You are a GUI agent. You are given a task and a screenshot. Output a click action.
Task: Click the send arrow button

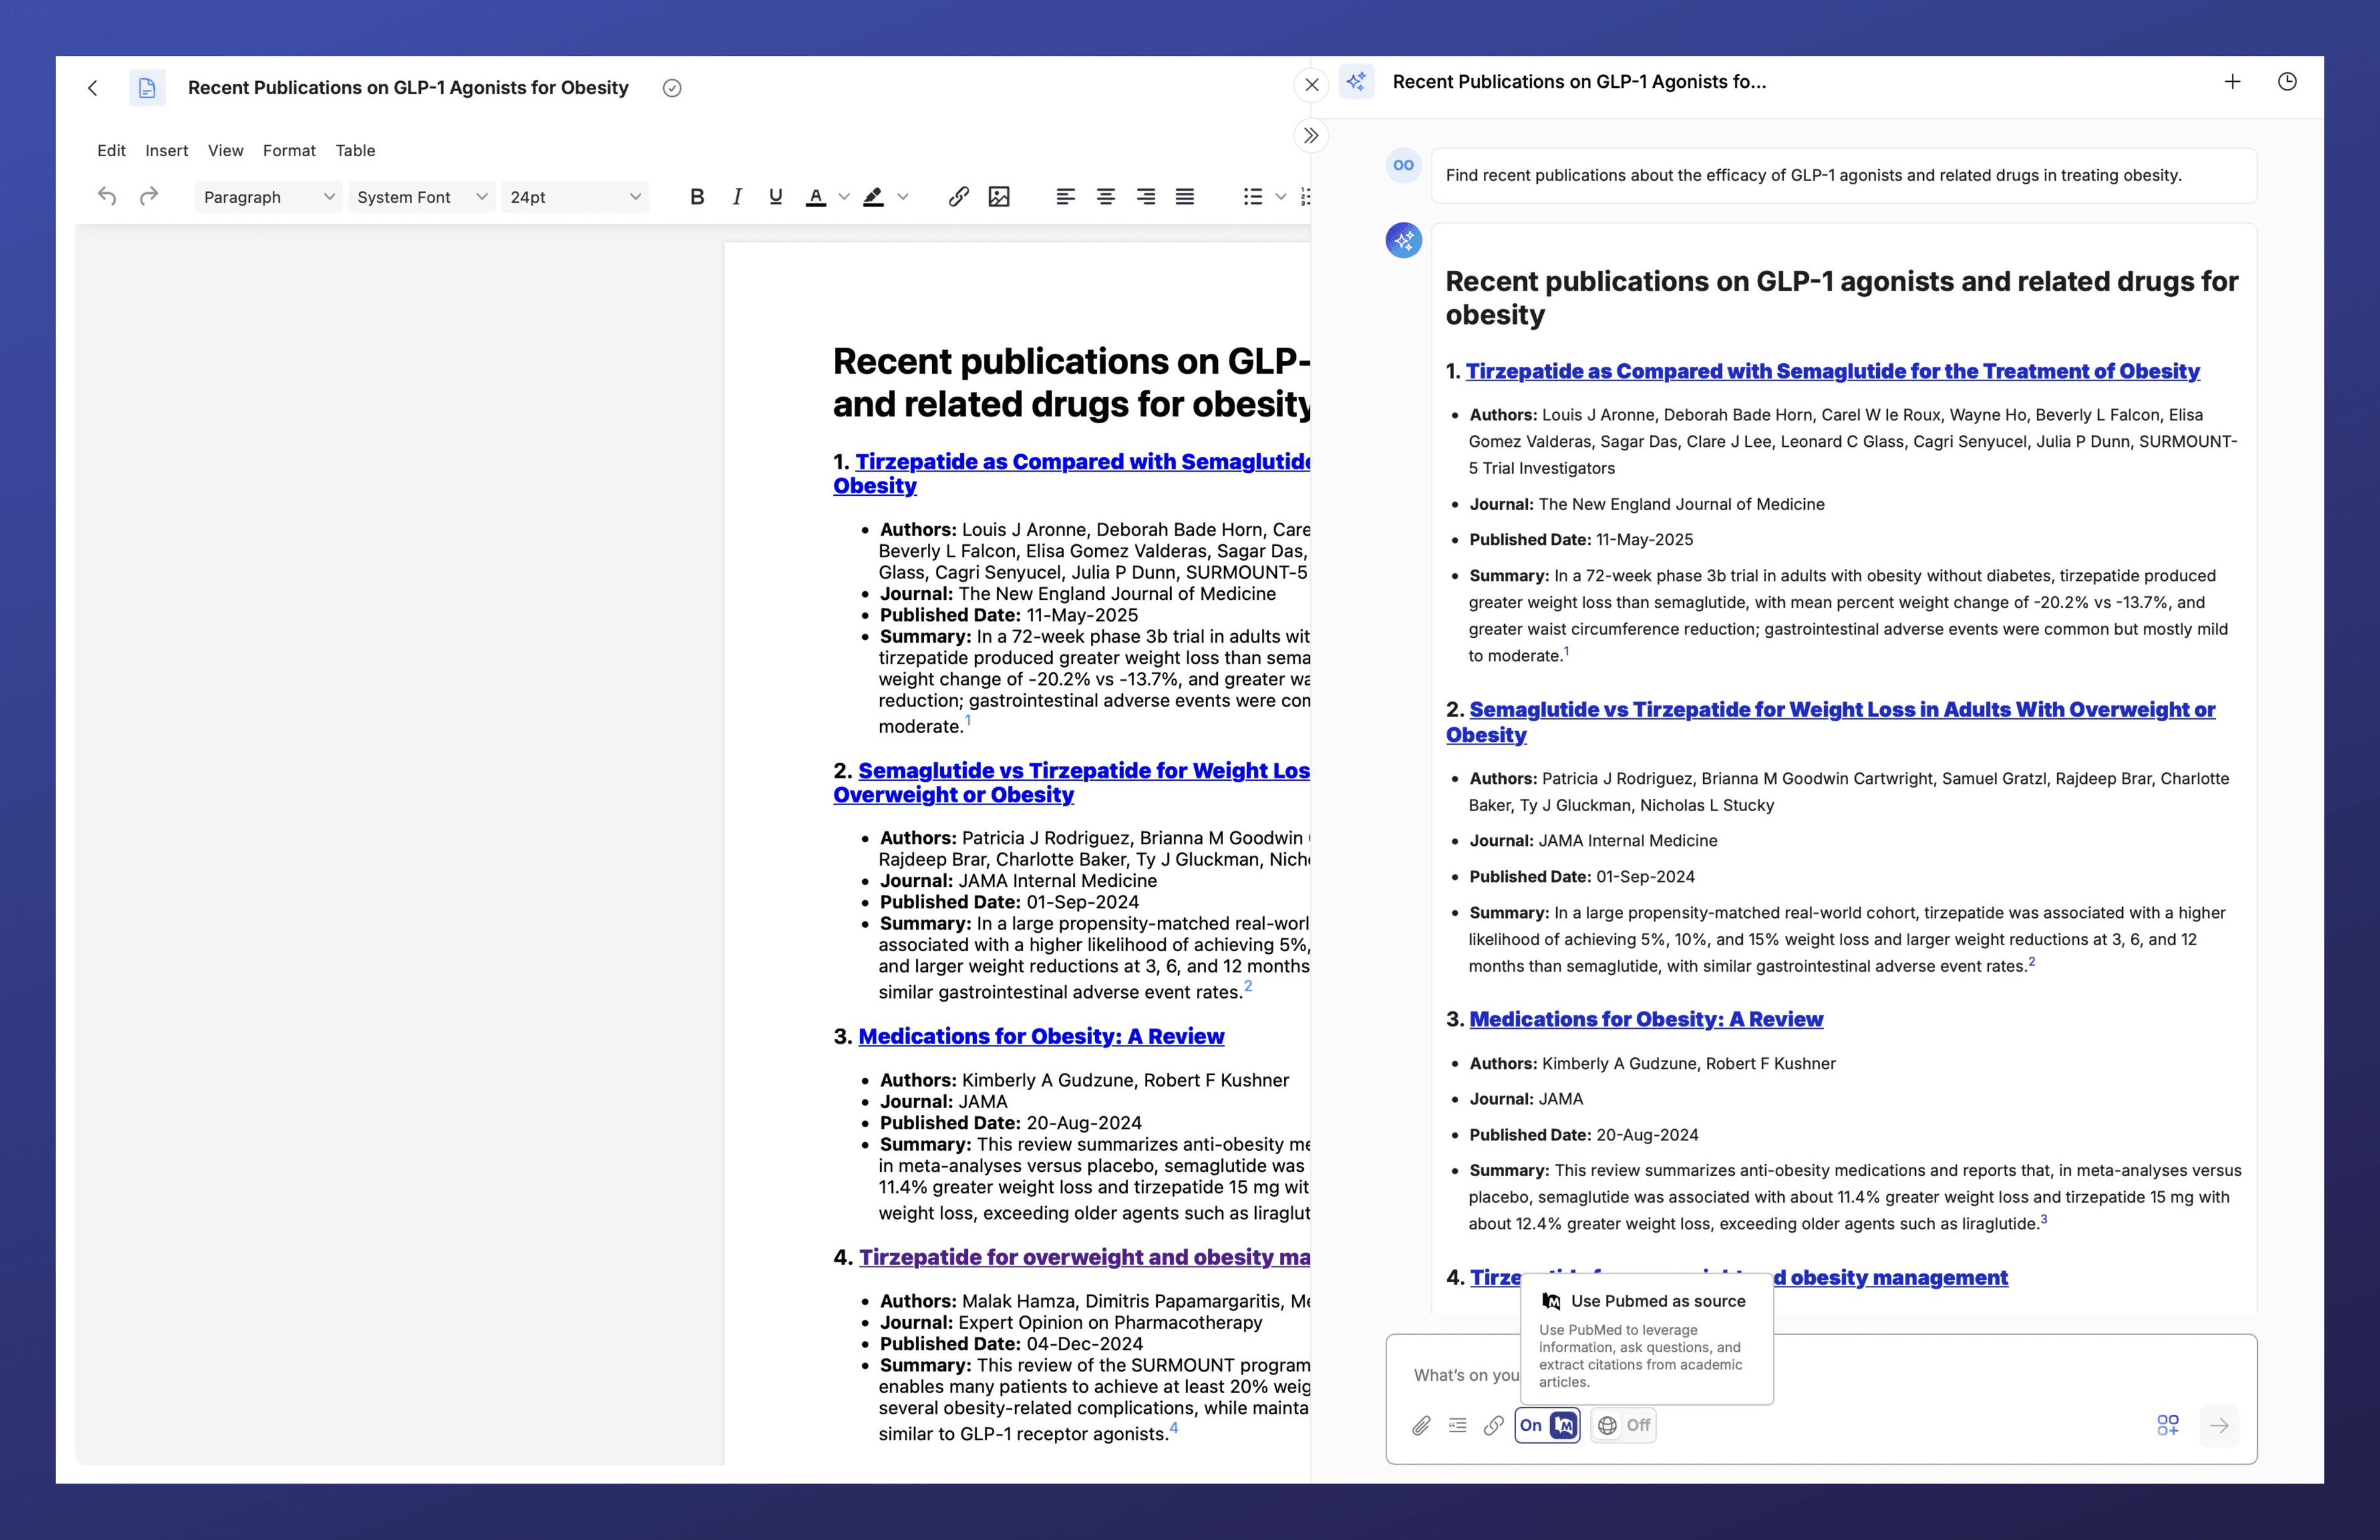[2219, 1425]
